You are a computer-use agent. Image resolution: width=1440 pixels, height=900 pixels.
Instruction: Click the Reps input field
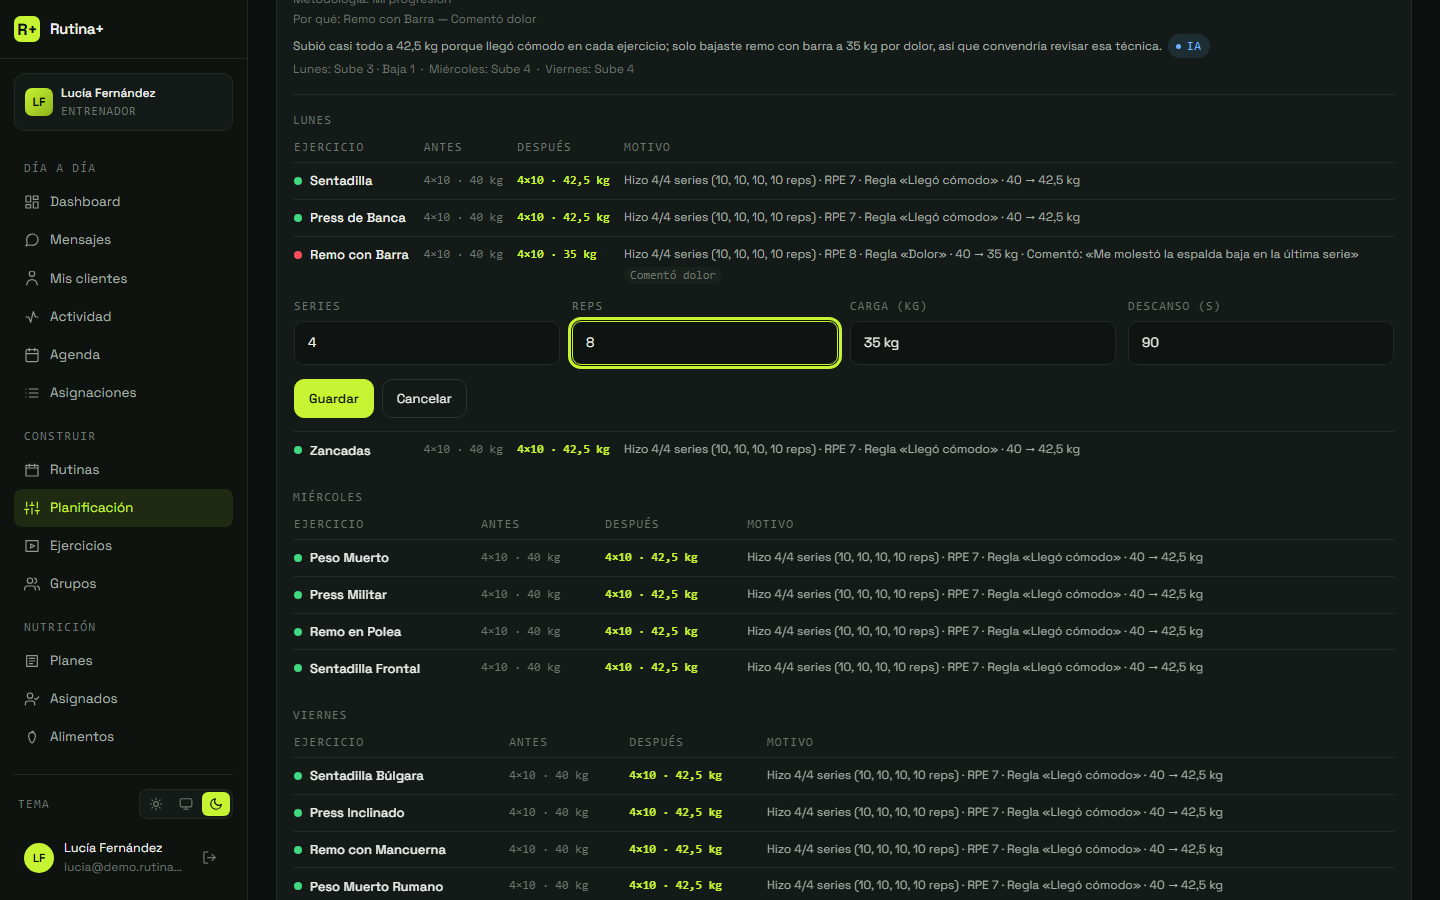(x=705, y=343)
